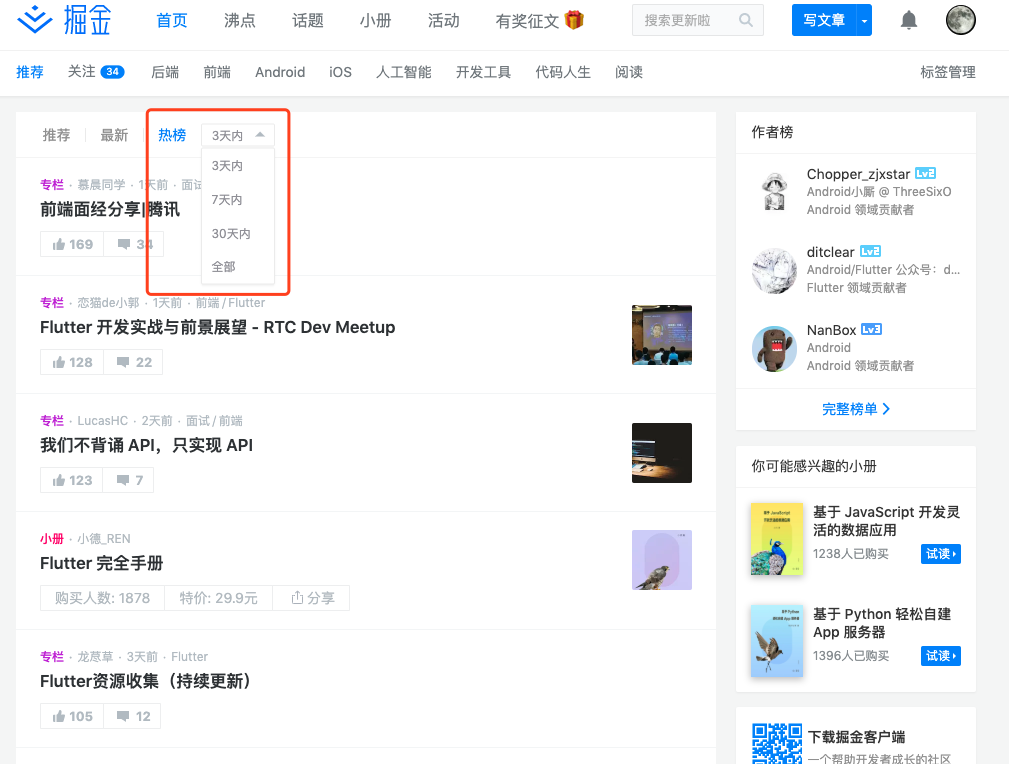Click the 写文章 button
Image resolution: width=1009 pixels, height=764 pixels.
click(824, 19)
